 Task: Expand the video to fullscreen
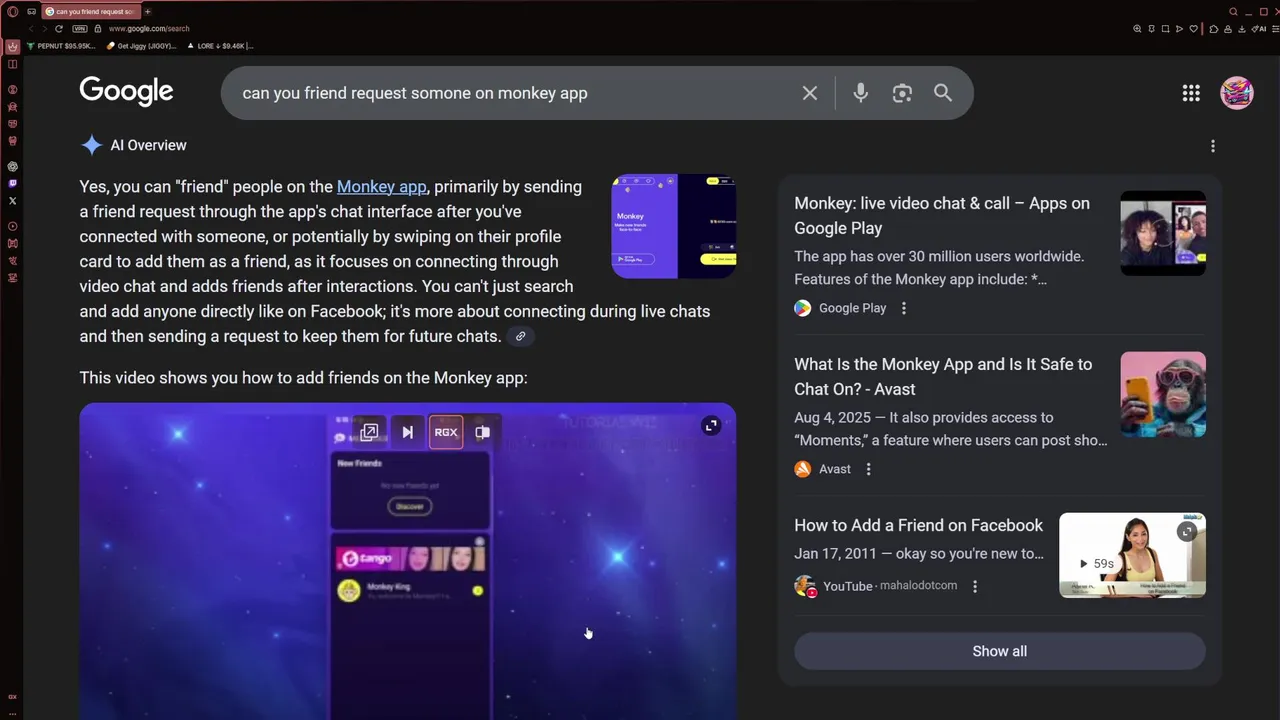click(711, 426)
